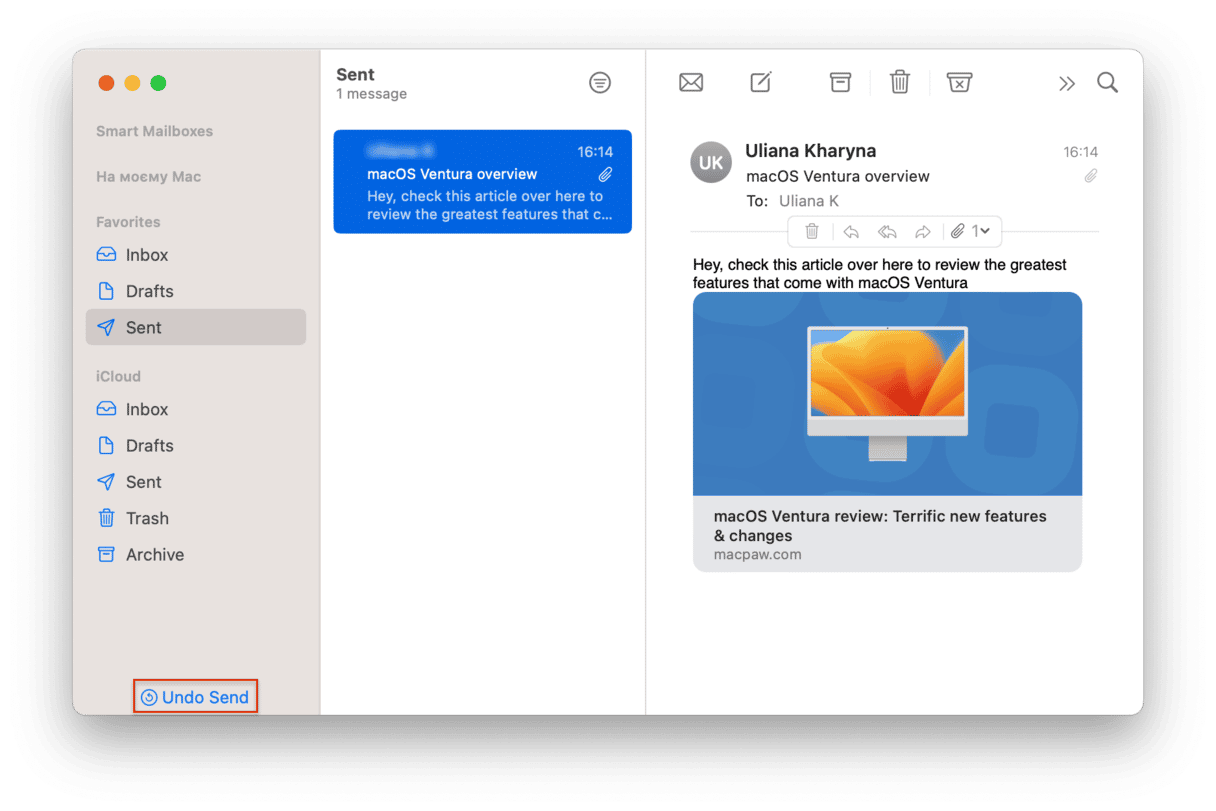Move the message to Junk
Image resolution: width=1216 pixels, height=811 pixels.
tap(959, 83)
